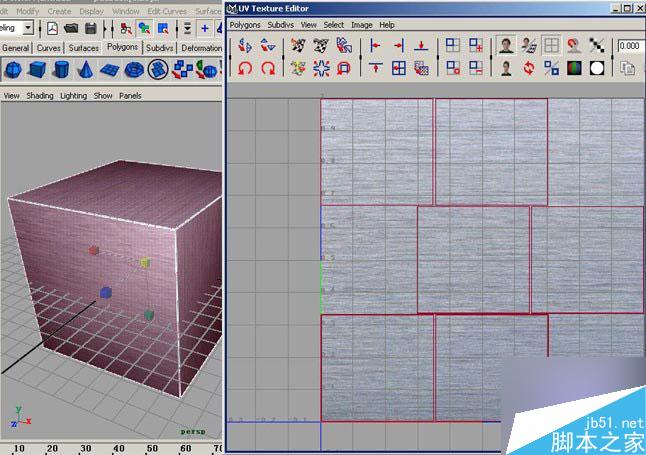Switch to the Deformation shelf tab

201,48
